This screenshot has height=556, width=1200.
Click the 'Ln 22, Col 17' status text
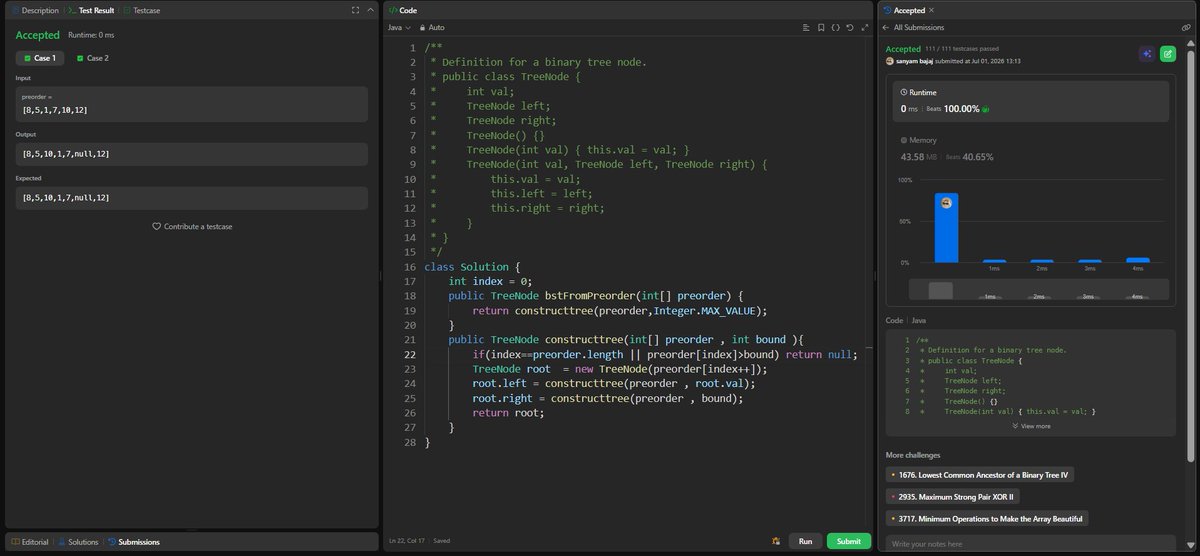pyautogui.click(x=409, y=542)
